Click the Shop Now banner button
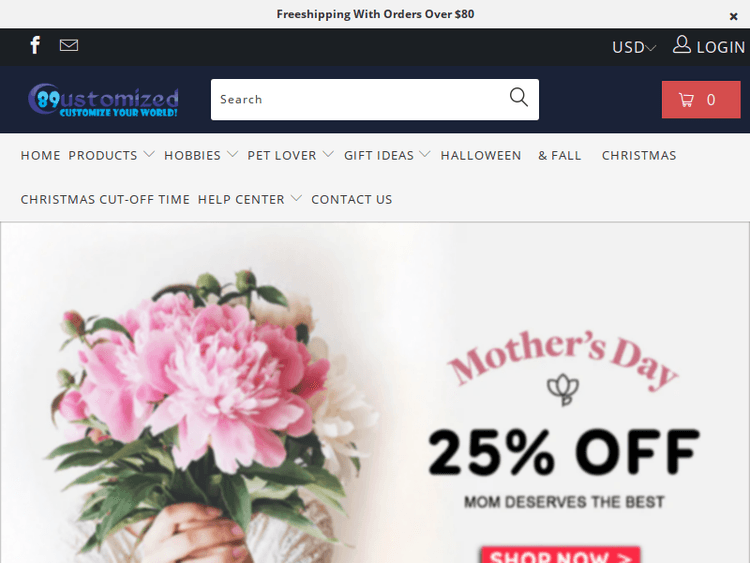This screenshot has width=750, height=563. [561, 555]
